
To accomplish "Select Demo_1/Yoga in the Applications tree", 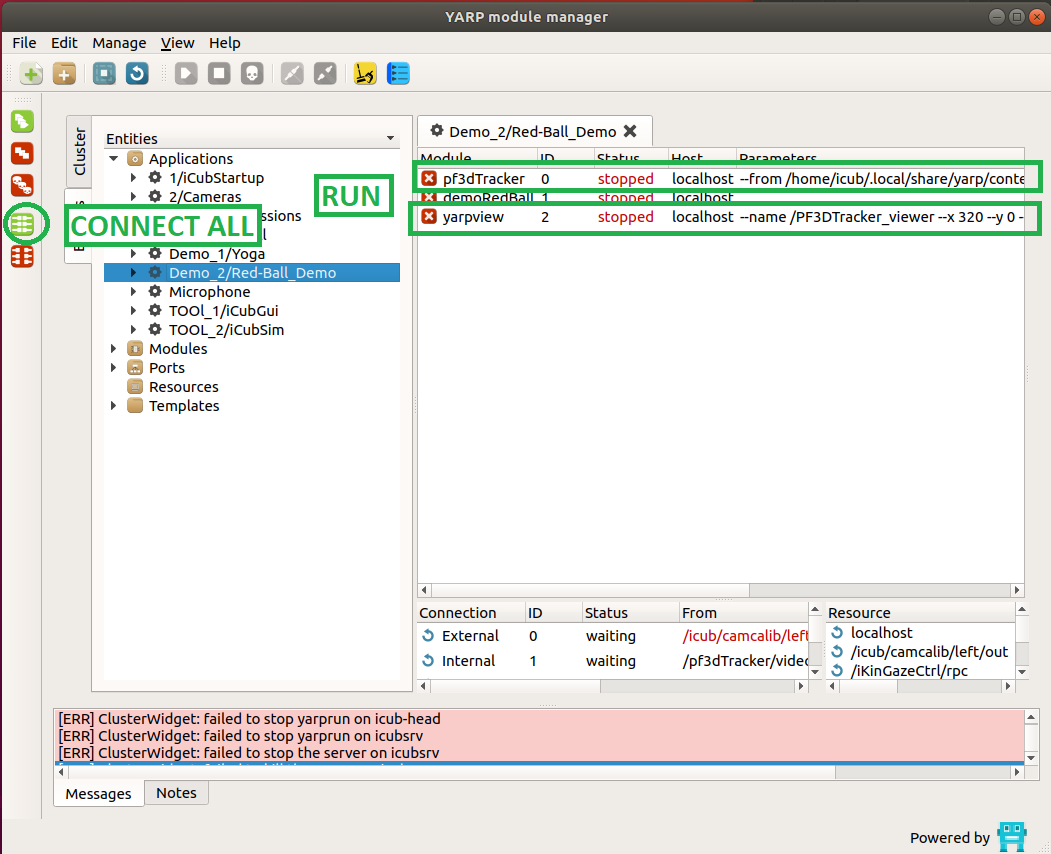I will [216, 254].
